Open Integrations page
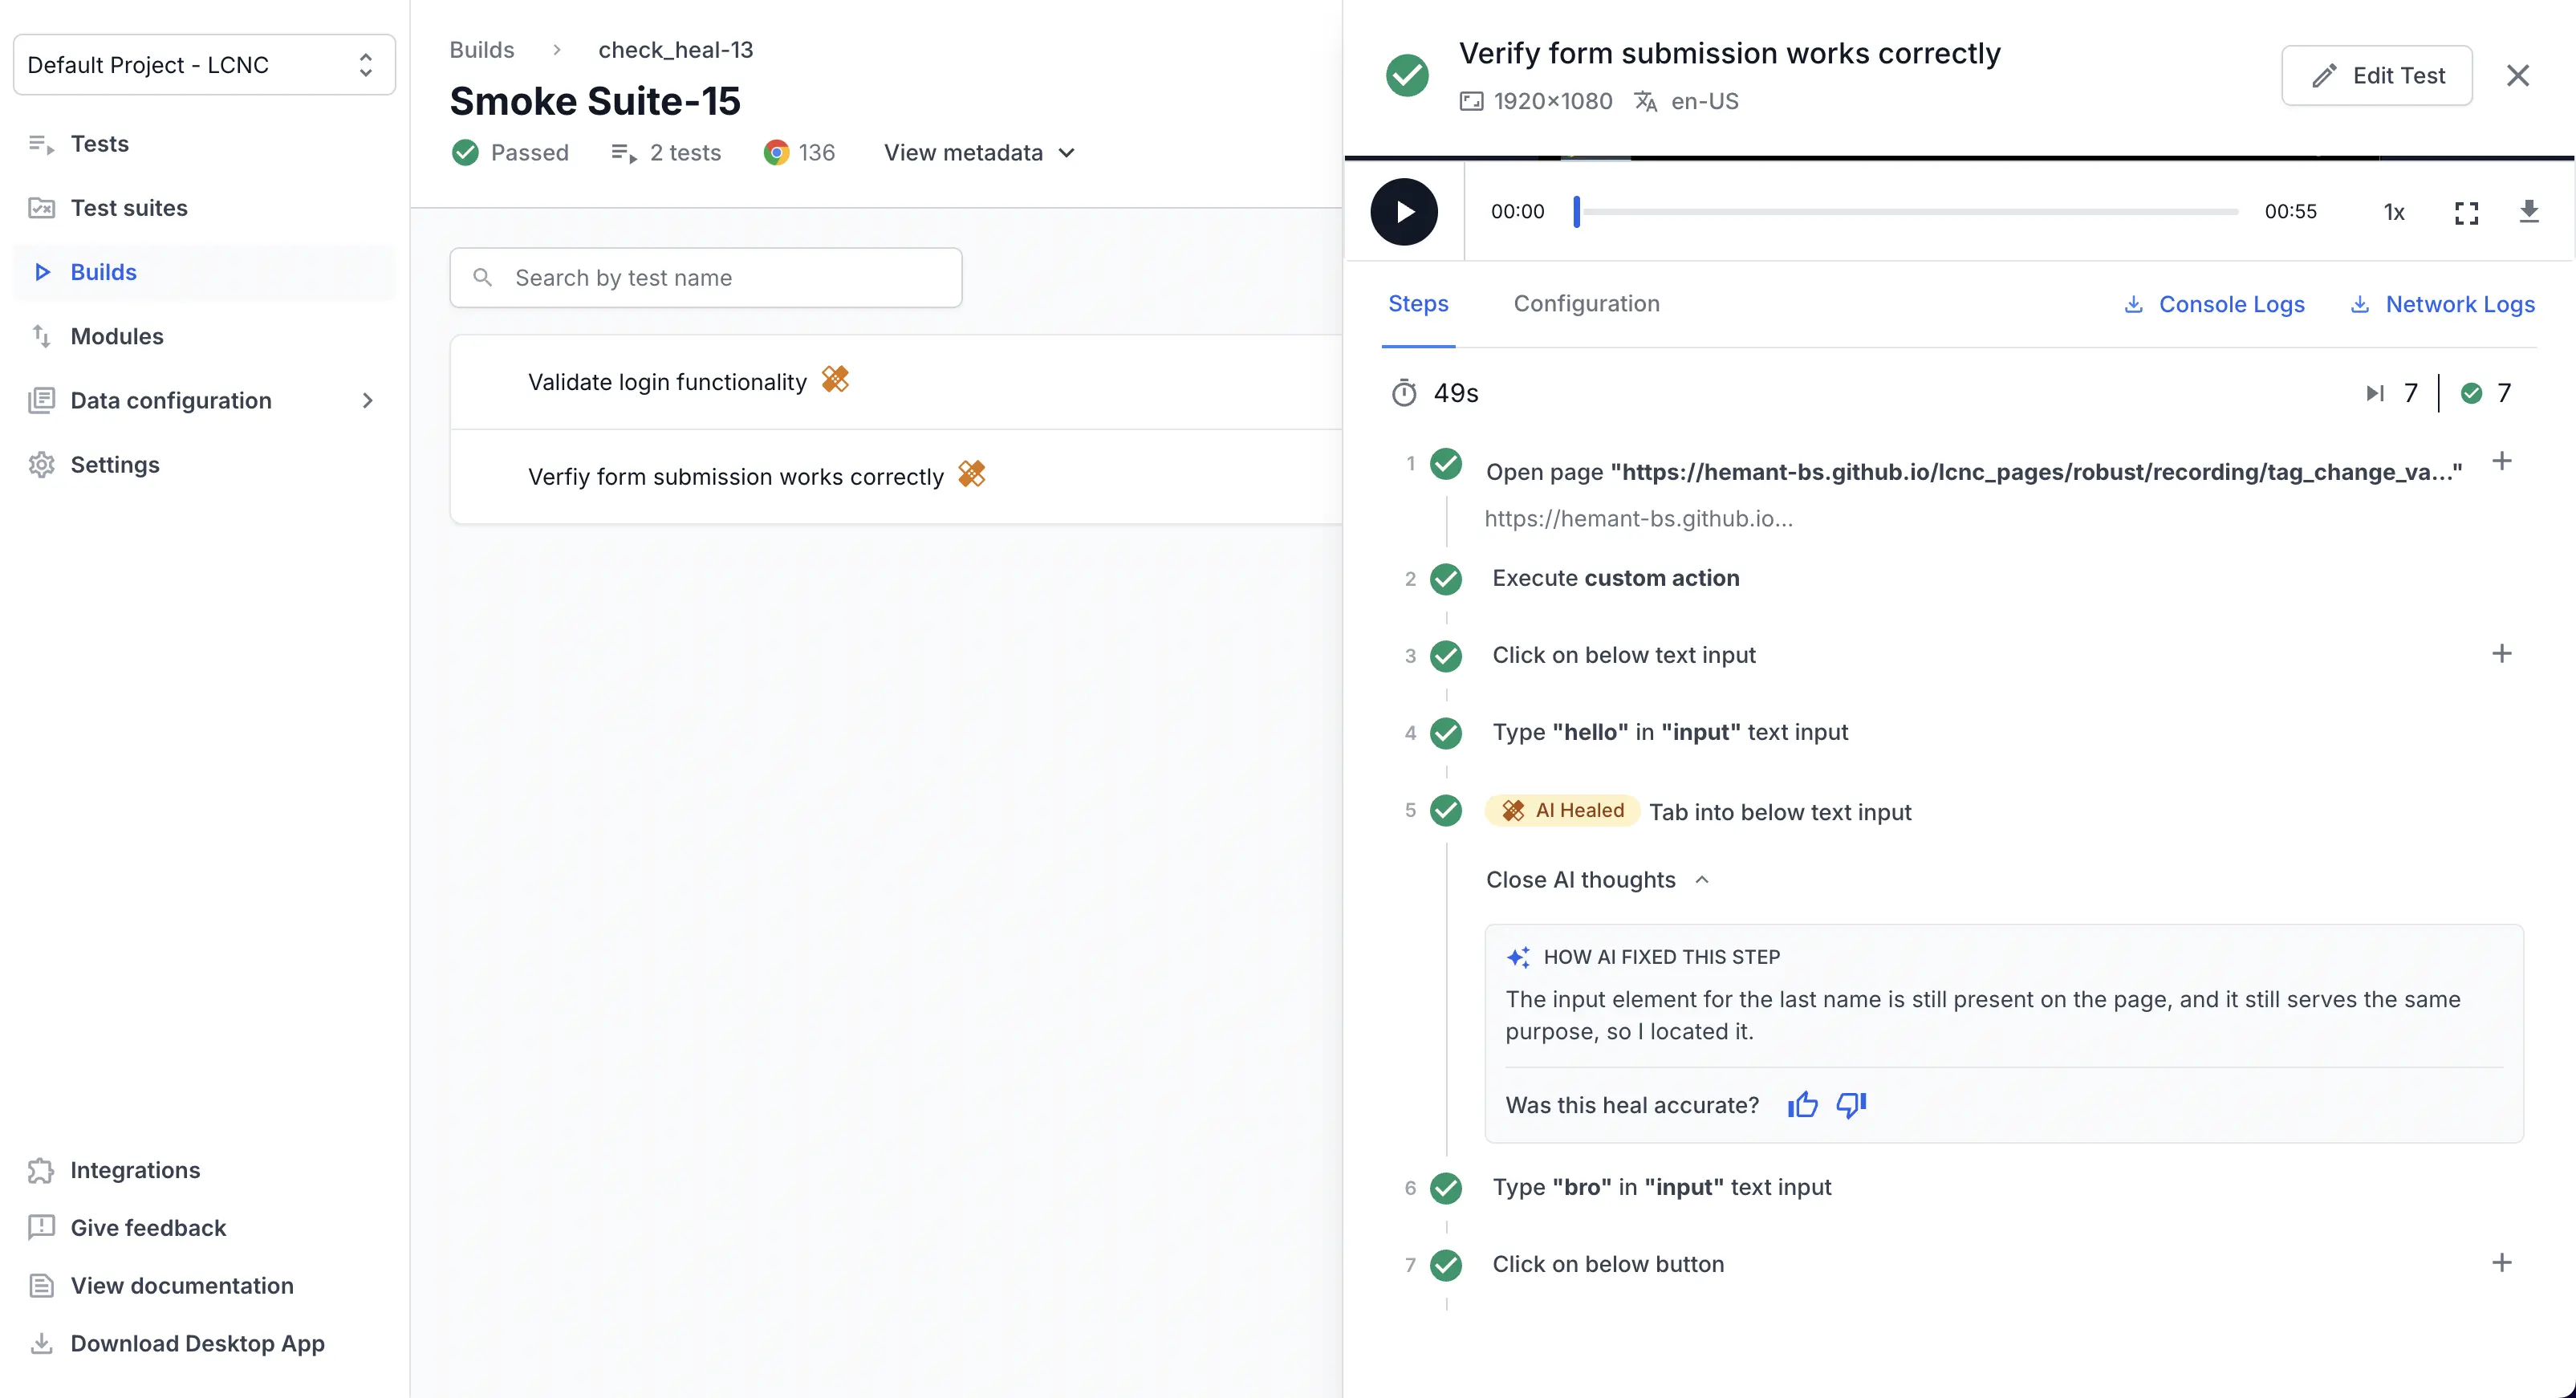 tap(135, 1170)
